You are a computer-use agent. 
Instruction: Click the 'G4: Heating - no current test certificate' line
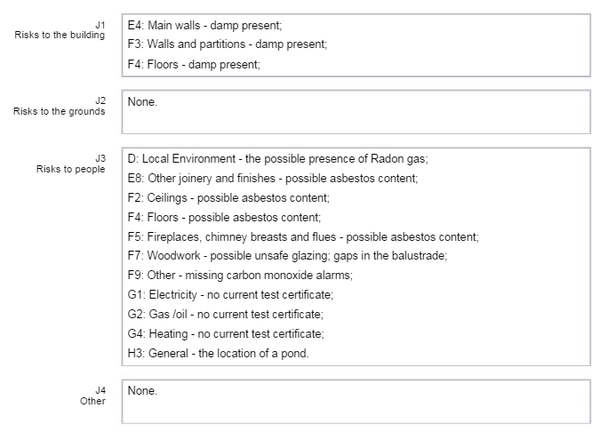coord(226,334)
